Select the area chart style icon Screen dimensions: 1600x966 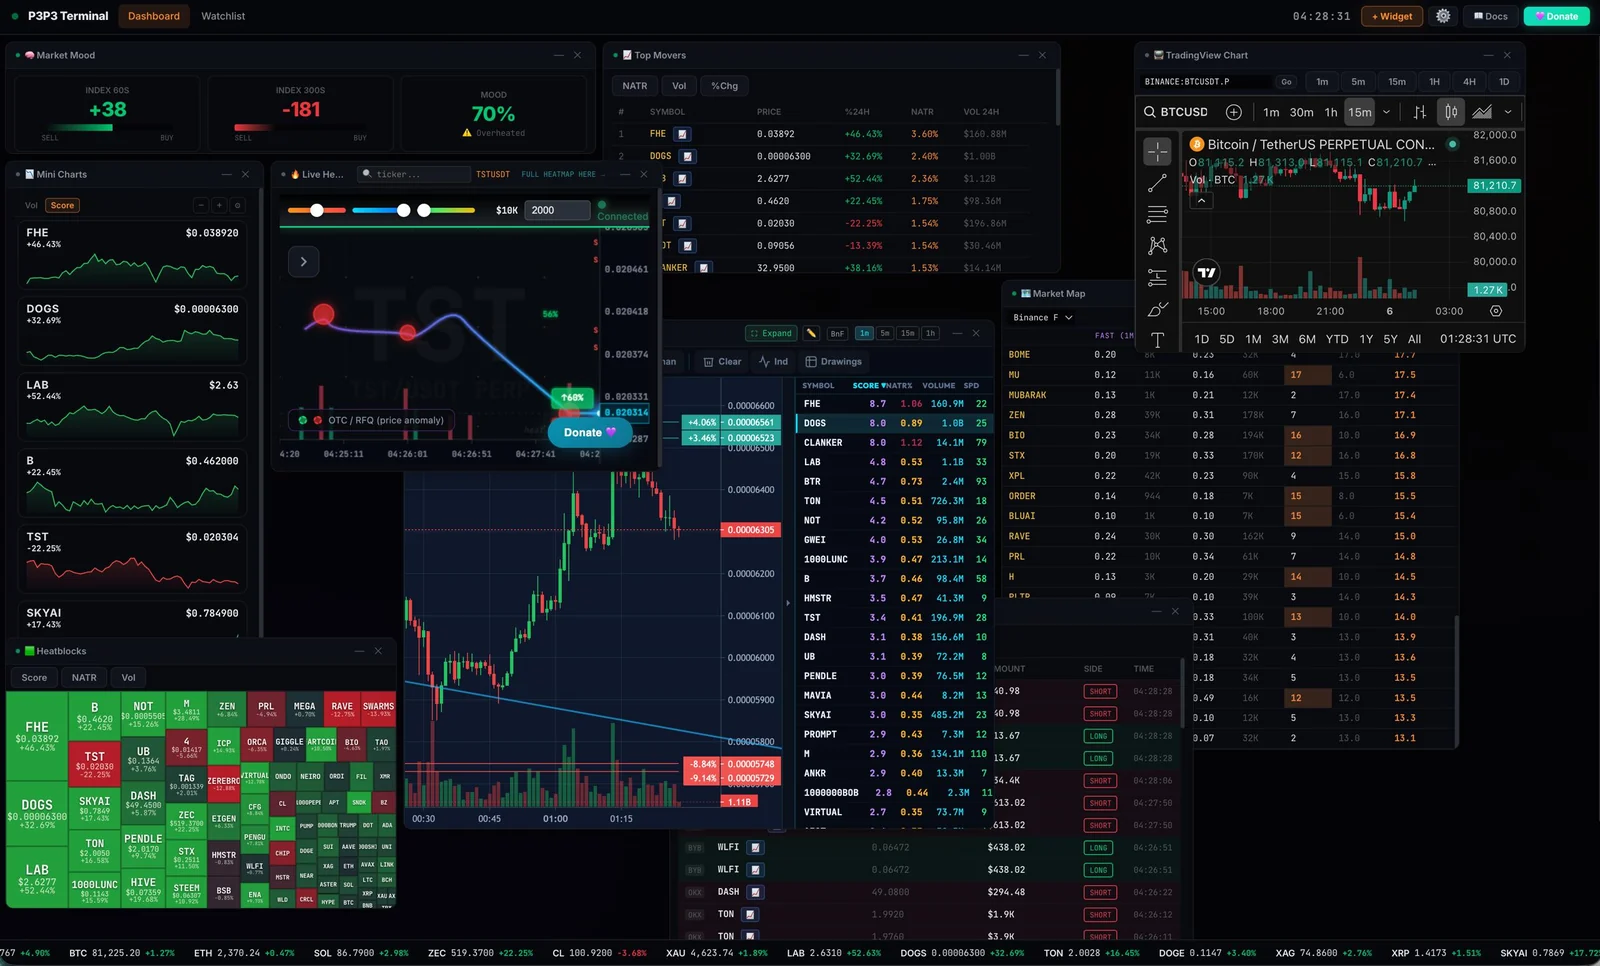(1482, 112)
